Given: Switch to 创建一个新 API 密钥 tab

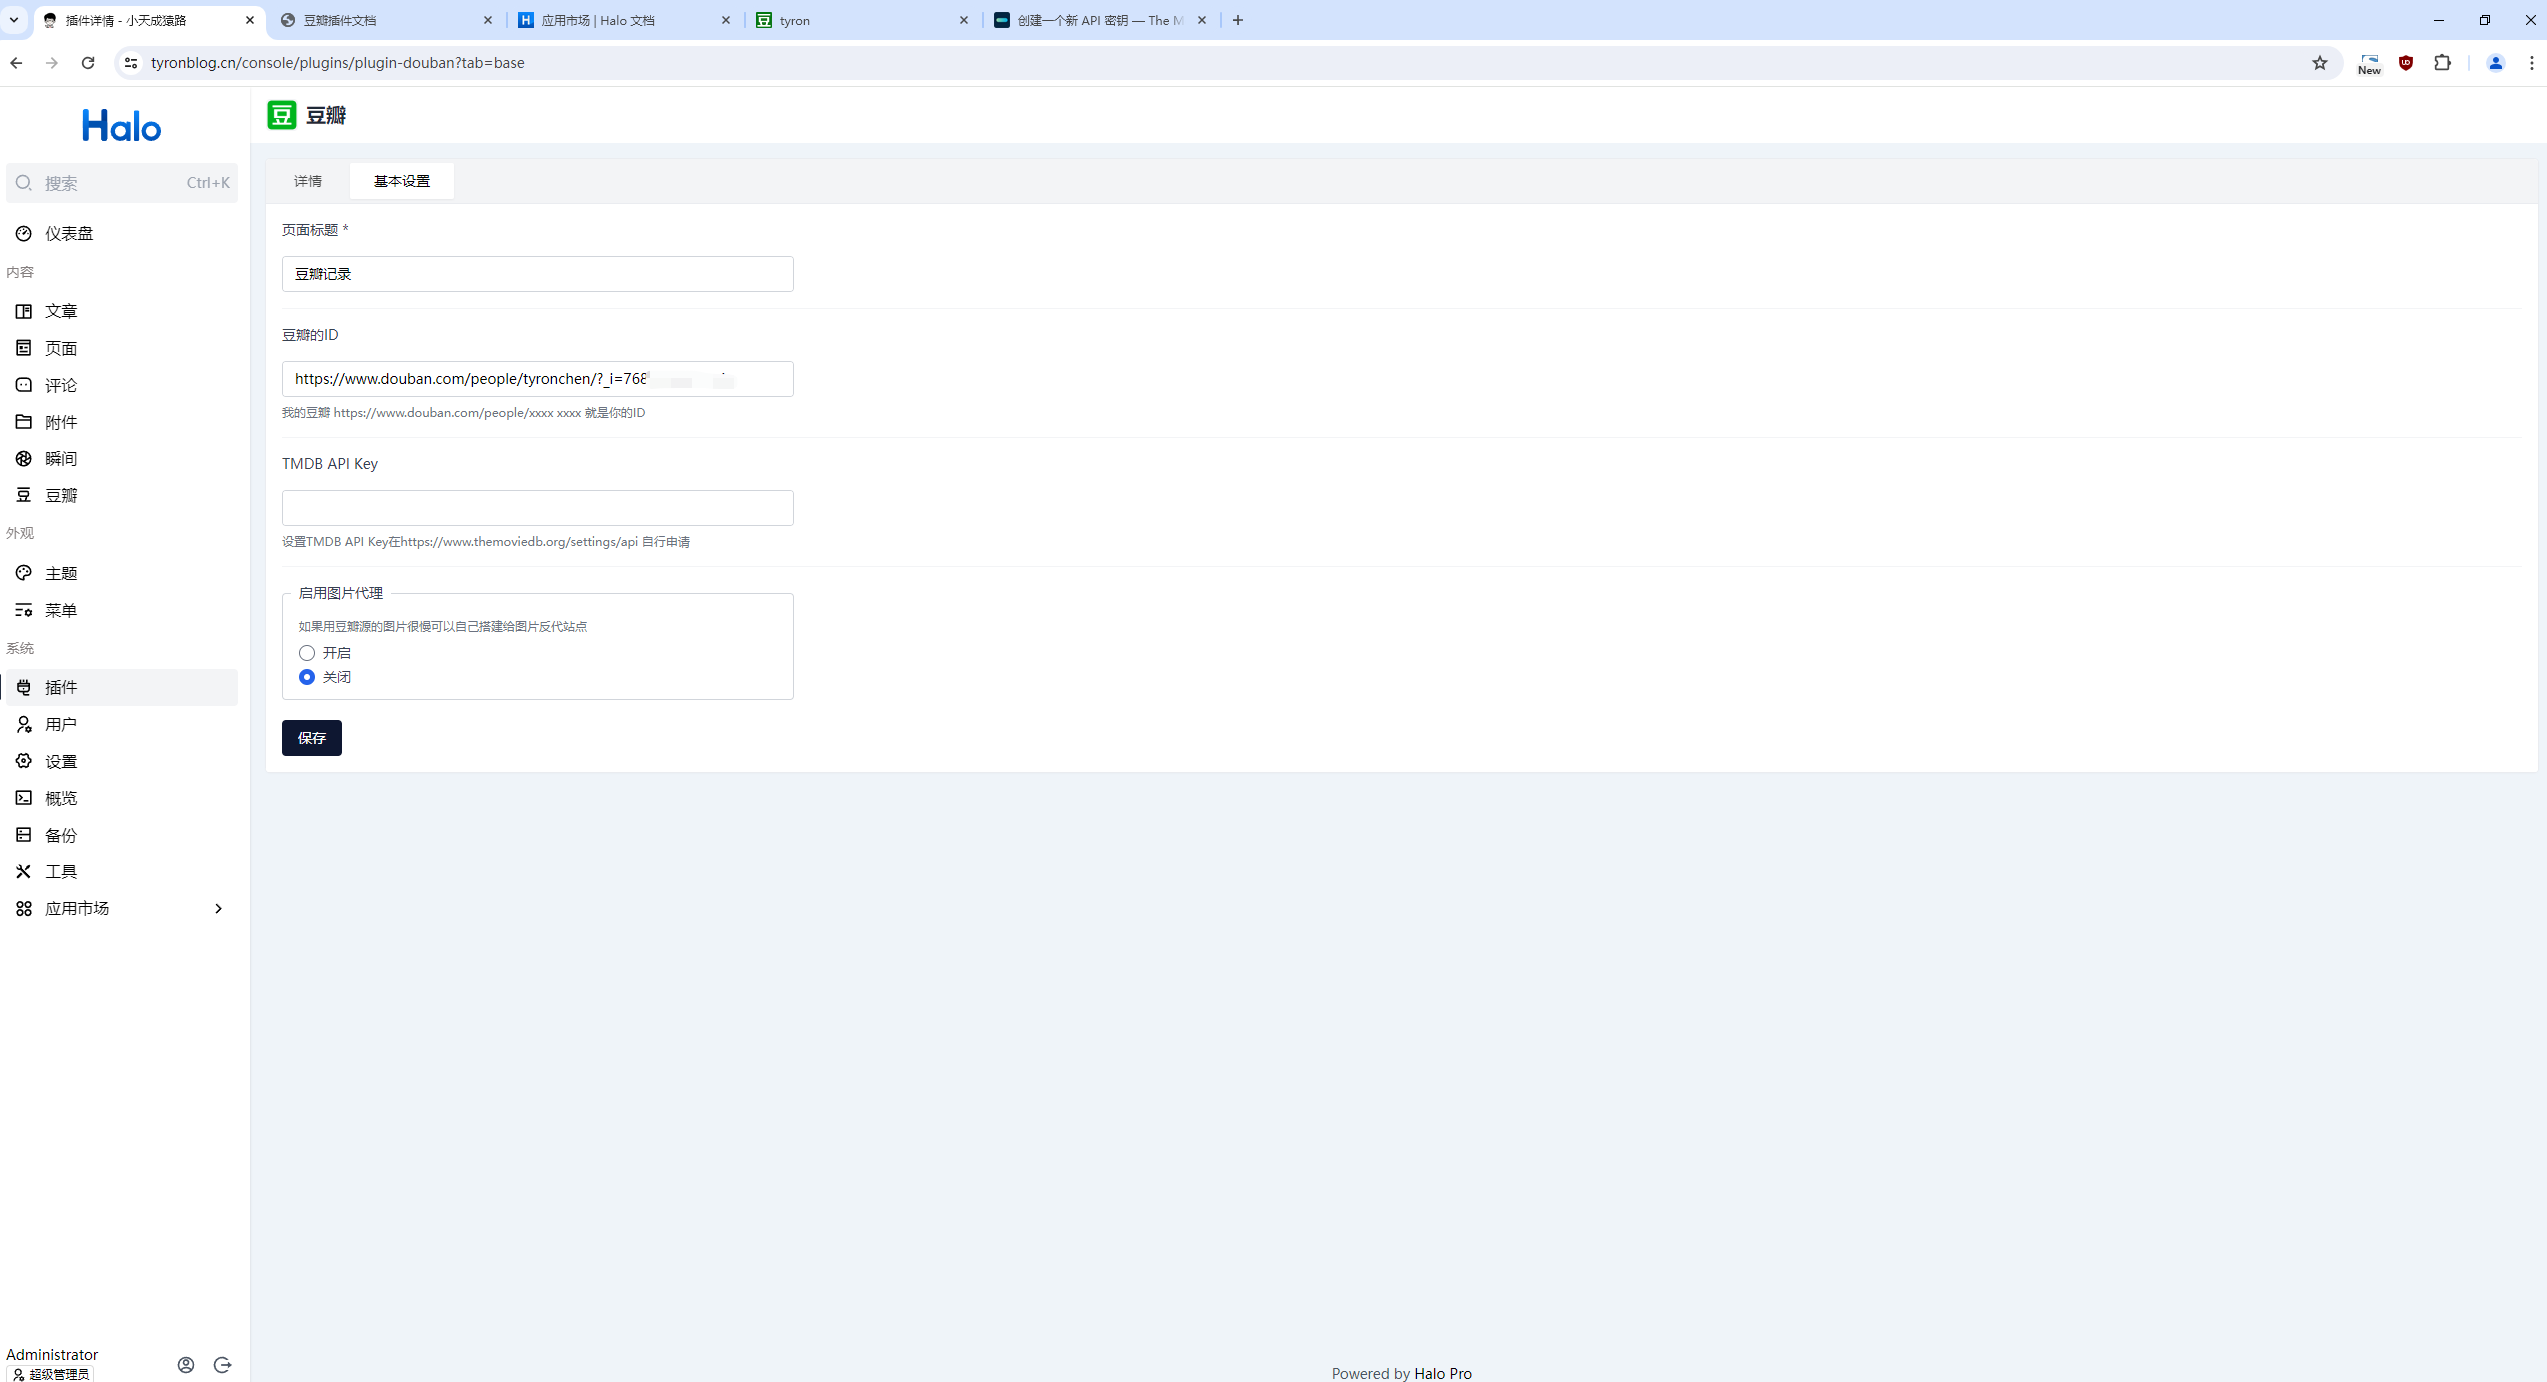Looking at the screenshot, I should coord(1100,20).
